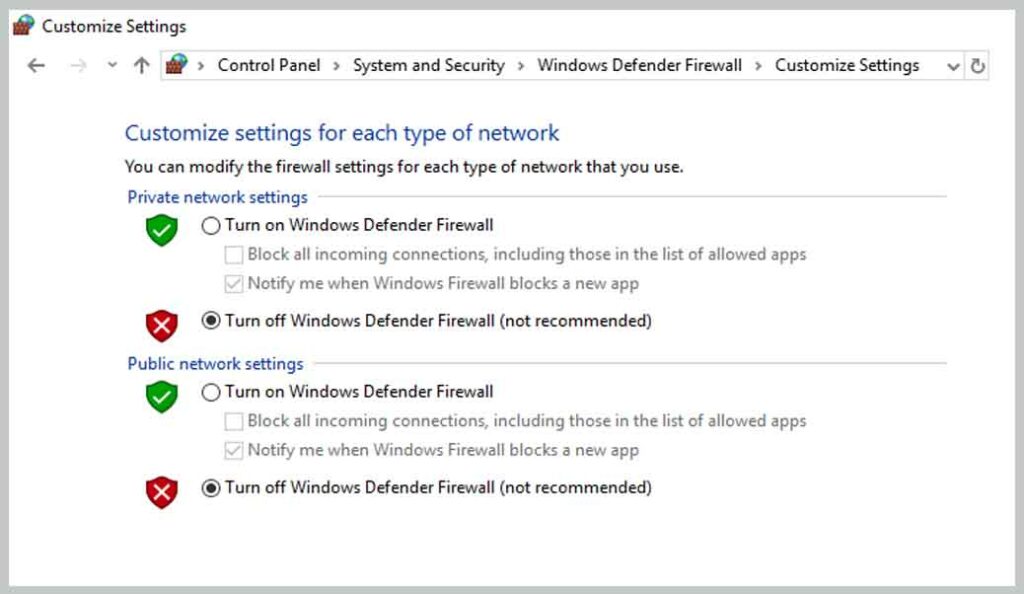1024x594 pixels.
Task: Expand recent pages next to the forward arrow
Action: click(x=111, y=65)
